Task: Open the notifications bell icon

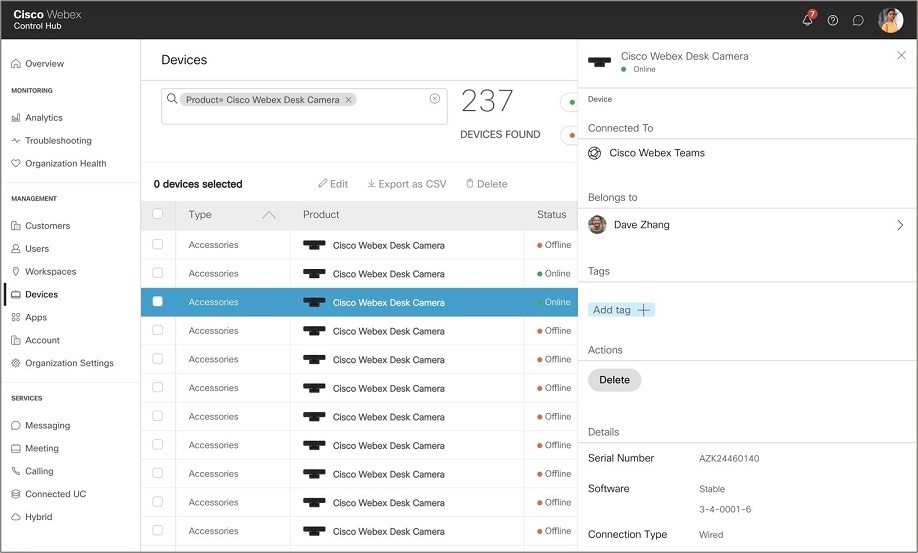Action: tap(808, 20)
